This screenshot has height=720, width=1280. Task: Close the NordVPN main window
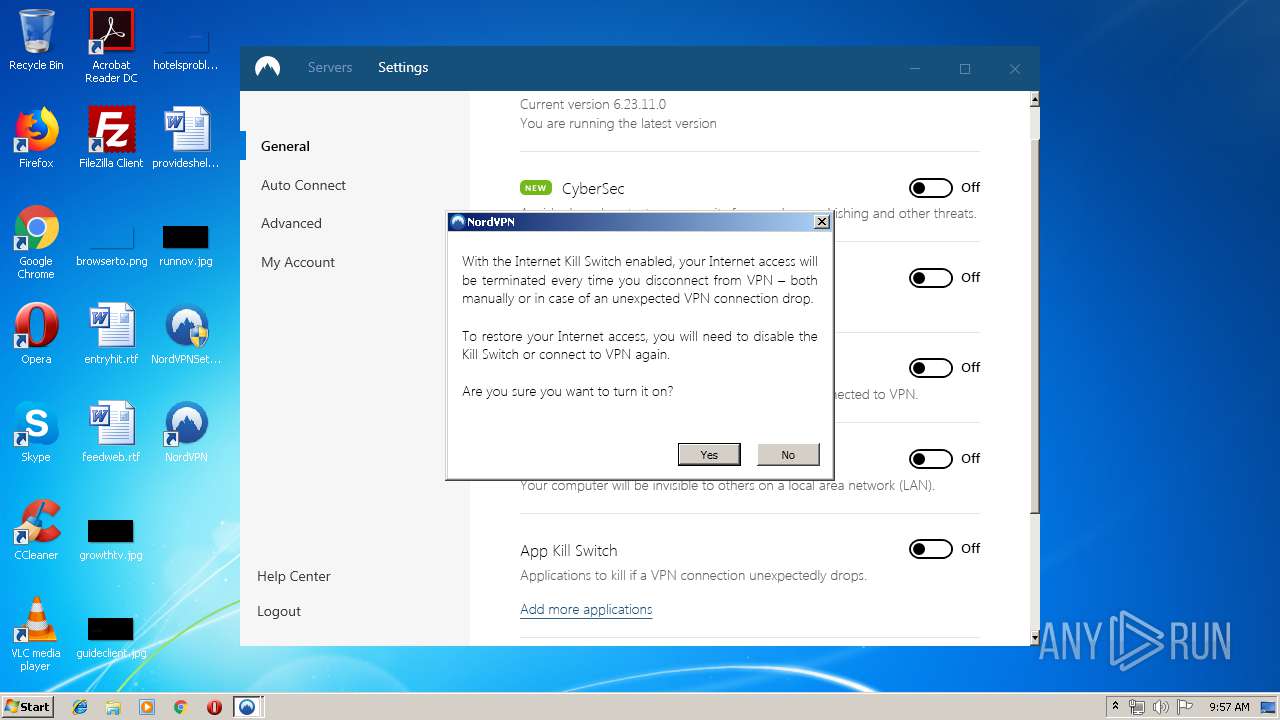click(x=1015, y=69)
